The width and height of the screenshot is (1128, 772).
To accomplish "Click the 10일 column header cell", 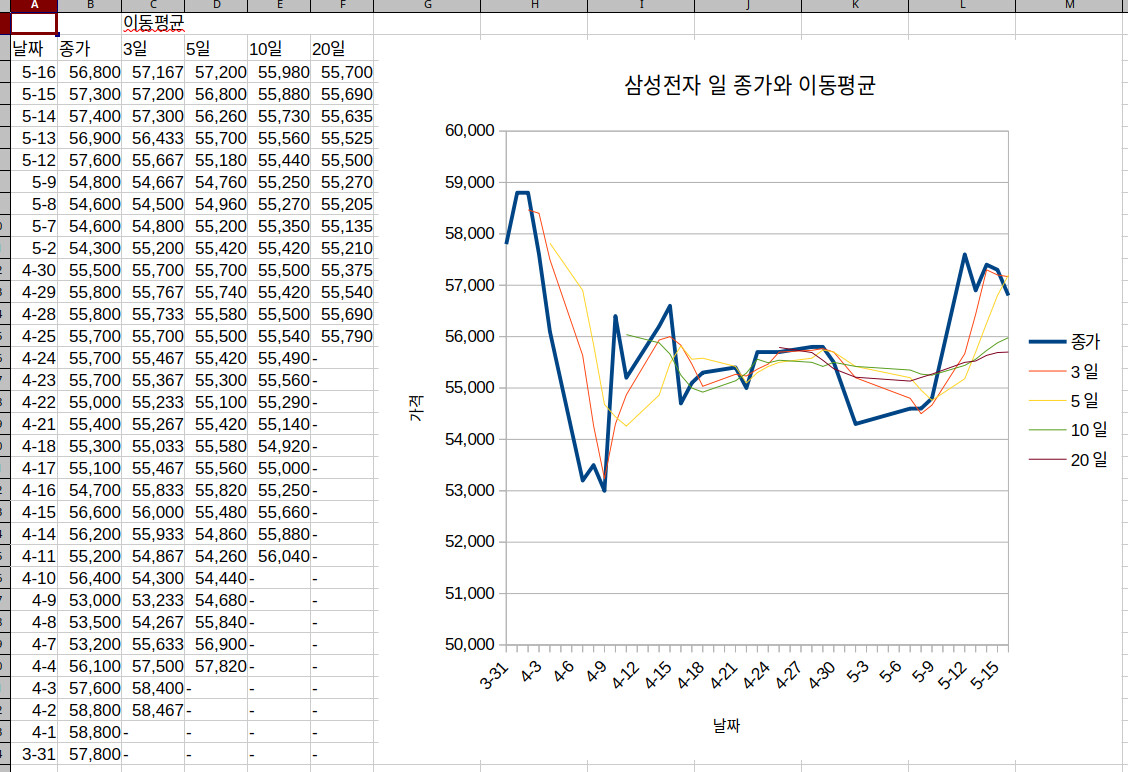I will 279,49.
